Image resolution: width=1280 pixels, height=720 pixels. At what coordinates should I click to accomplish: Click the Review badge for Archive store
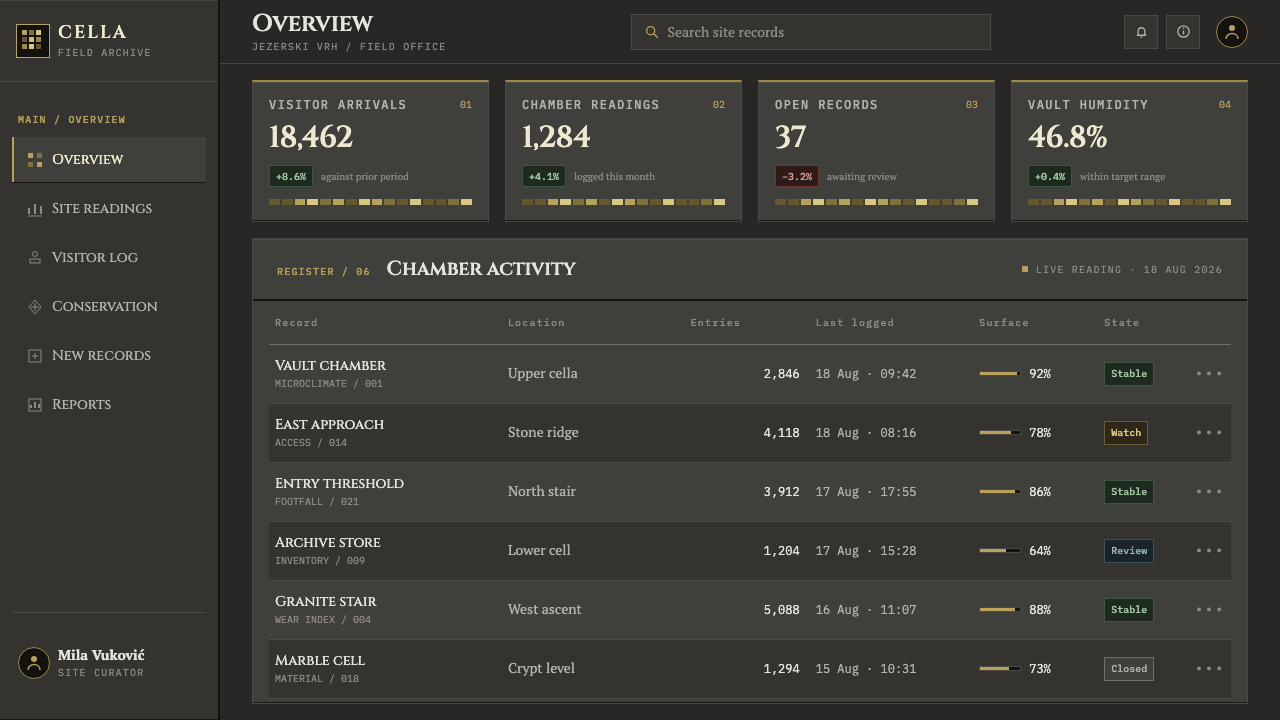tap(1129, 551)
